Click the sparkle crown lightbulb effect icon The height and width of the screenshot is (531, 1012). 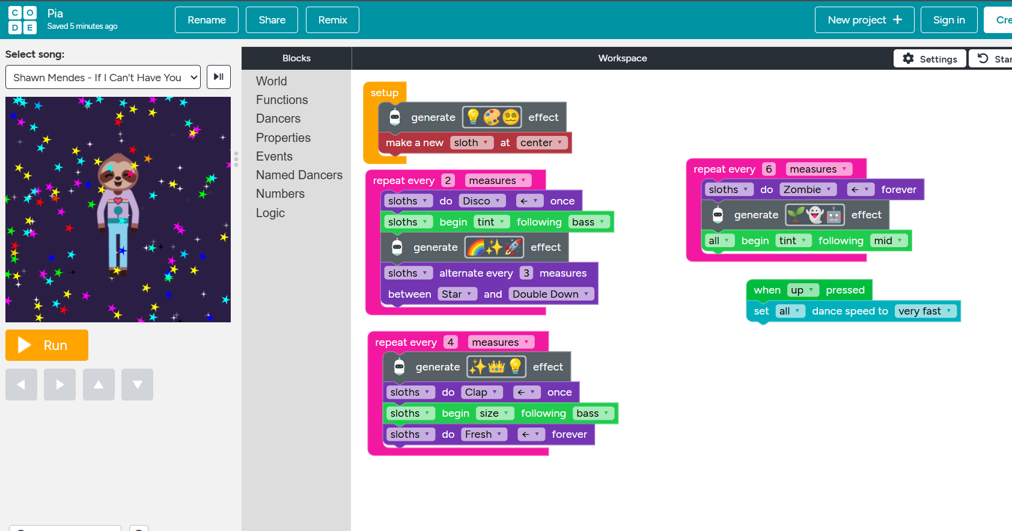(496, 367)
